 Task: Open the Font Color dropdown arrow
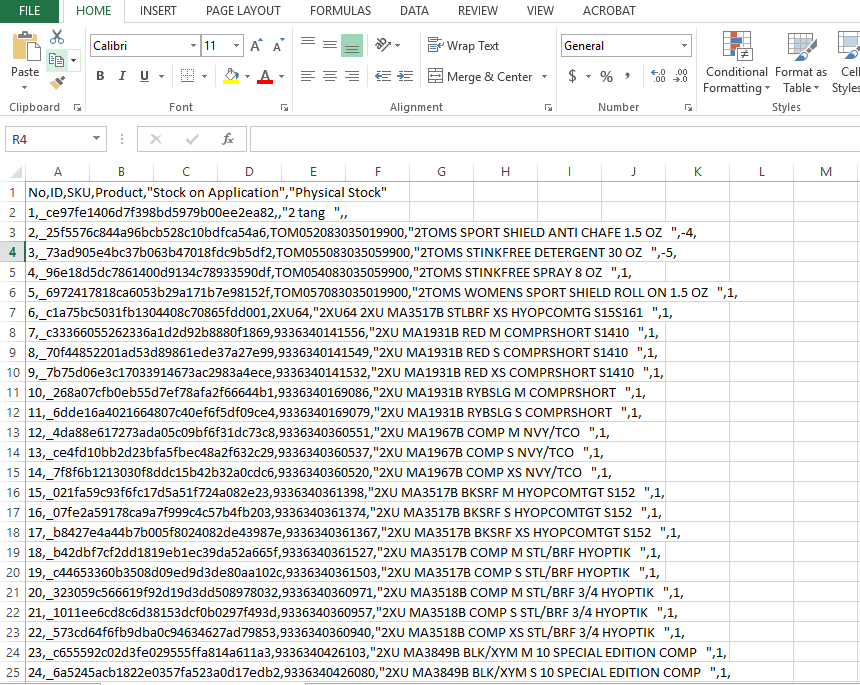(281, 76)
